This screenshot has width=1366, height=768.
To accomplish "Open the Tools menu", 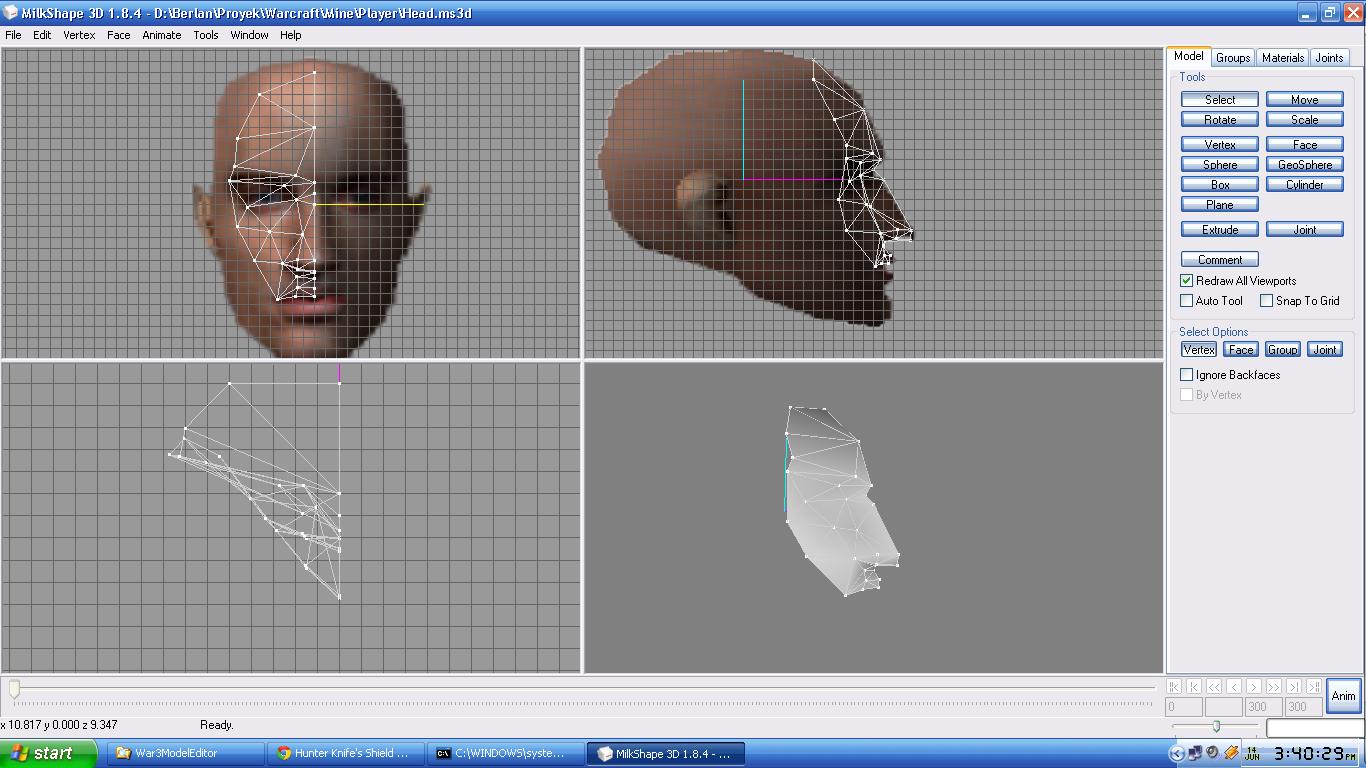I will [x=206, y=35].
